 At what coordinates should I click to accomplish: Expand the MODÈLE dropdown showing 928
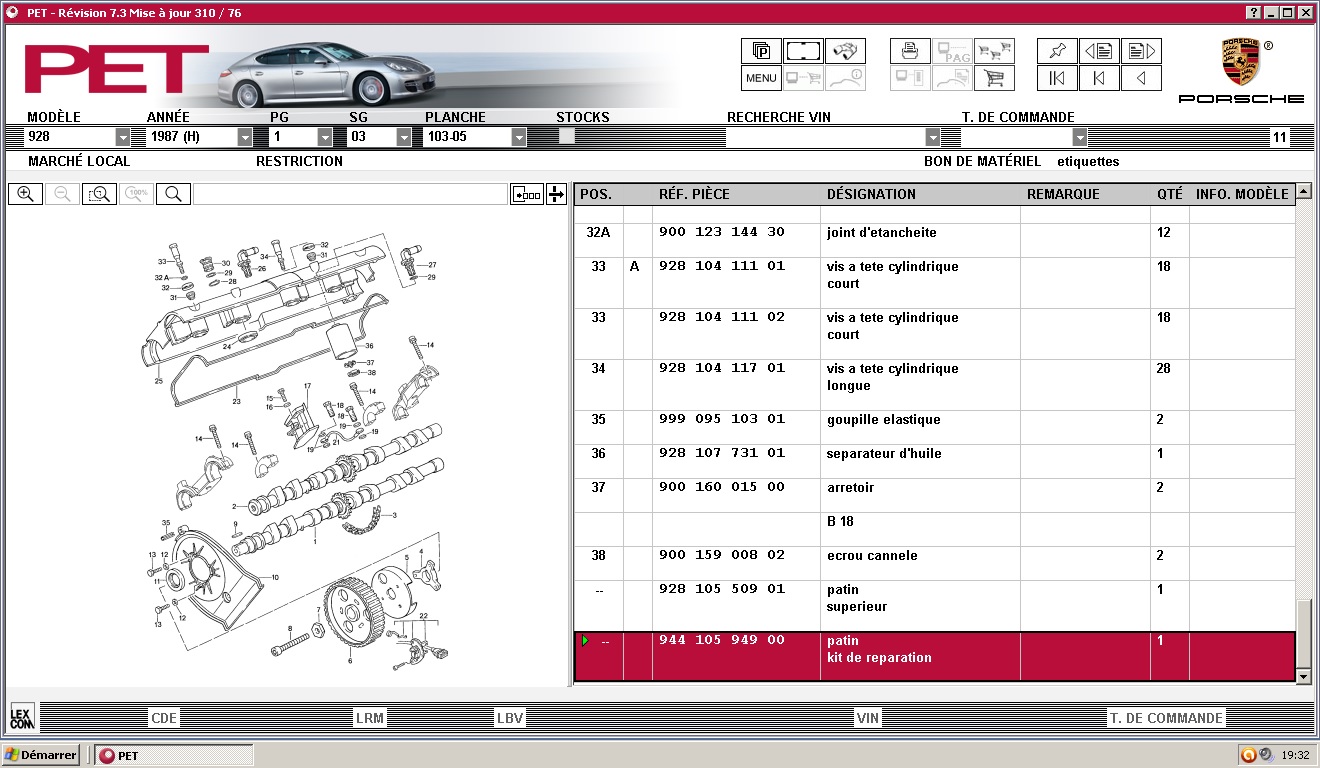(123, 137)
